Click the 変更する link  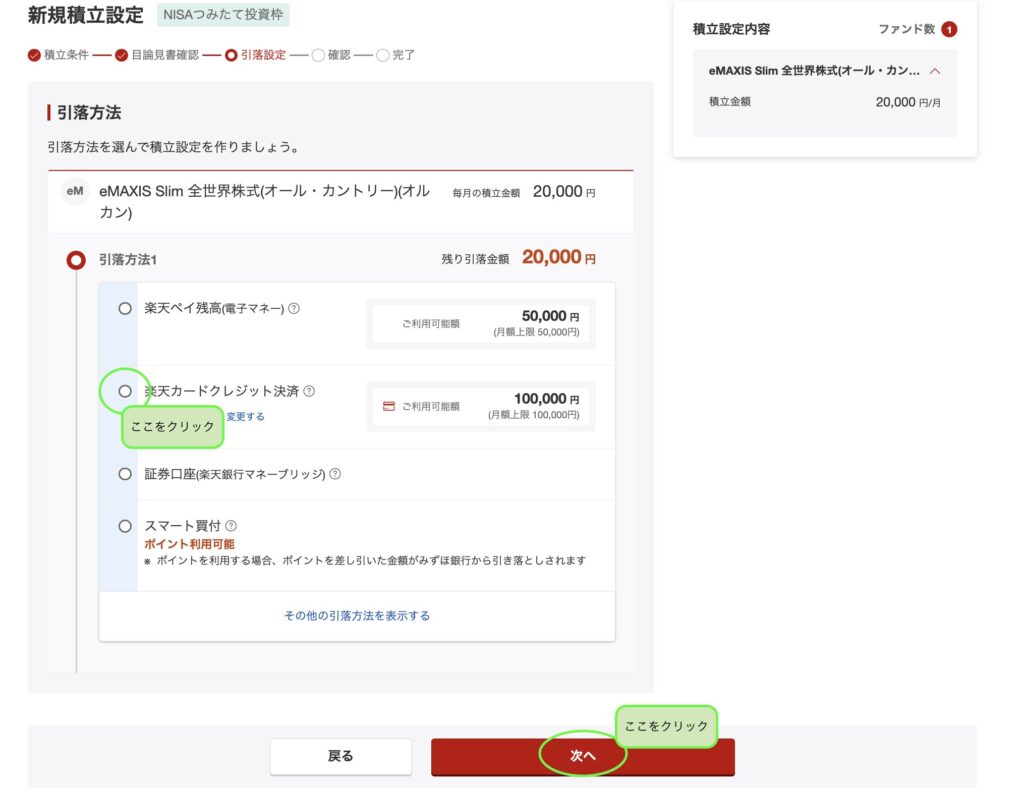click(x=246, y=417)
